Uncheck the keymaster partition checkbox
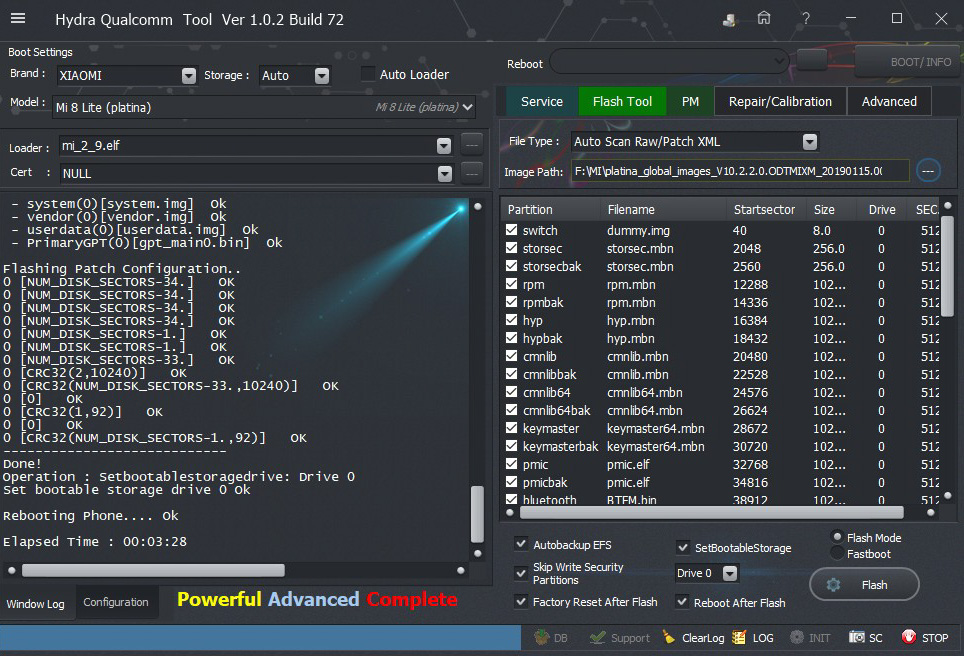964x656 pixels. pyautogui.click(x=512, y=428)
